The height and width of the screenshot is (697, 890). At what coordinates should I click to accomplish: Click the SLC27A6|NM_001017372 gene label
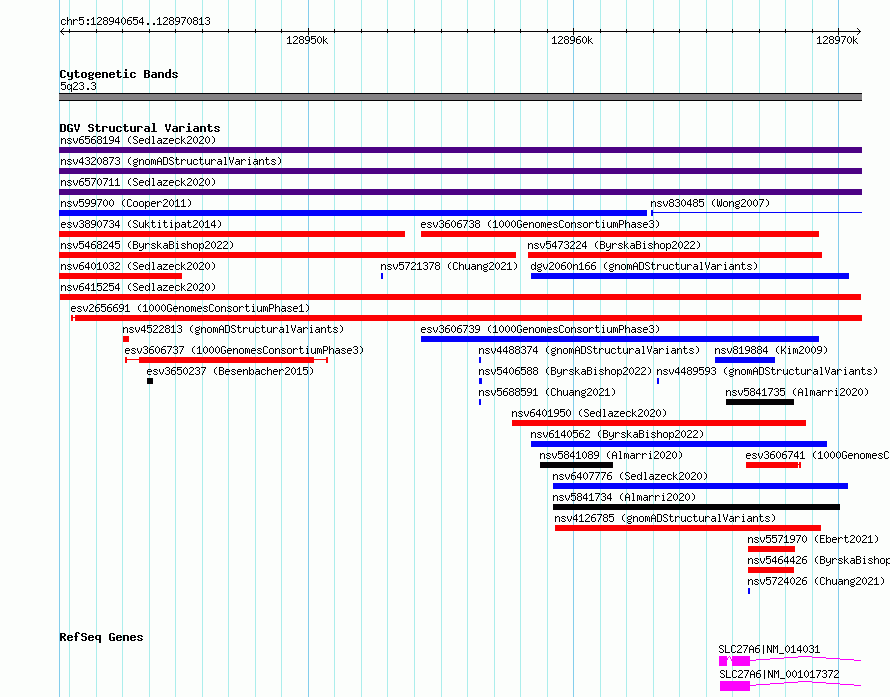tap(779, 674)
